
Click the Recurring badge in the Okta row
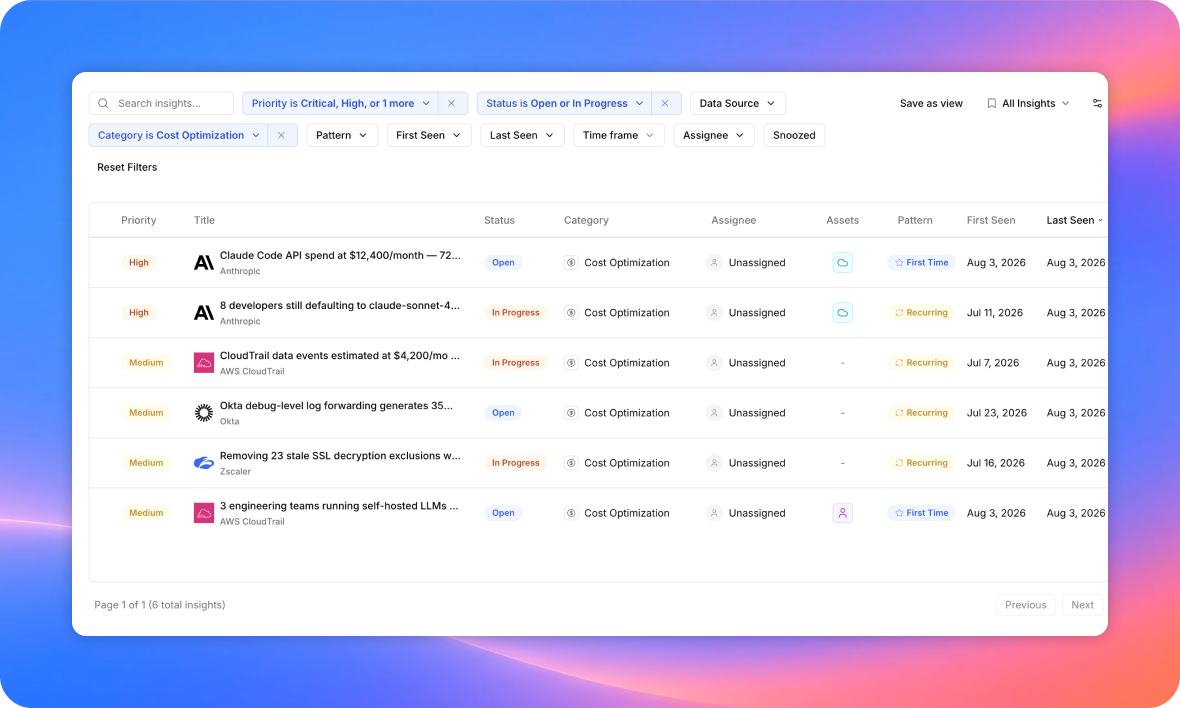(x=921, y=412)
